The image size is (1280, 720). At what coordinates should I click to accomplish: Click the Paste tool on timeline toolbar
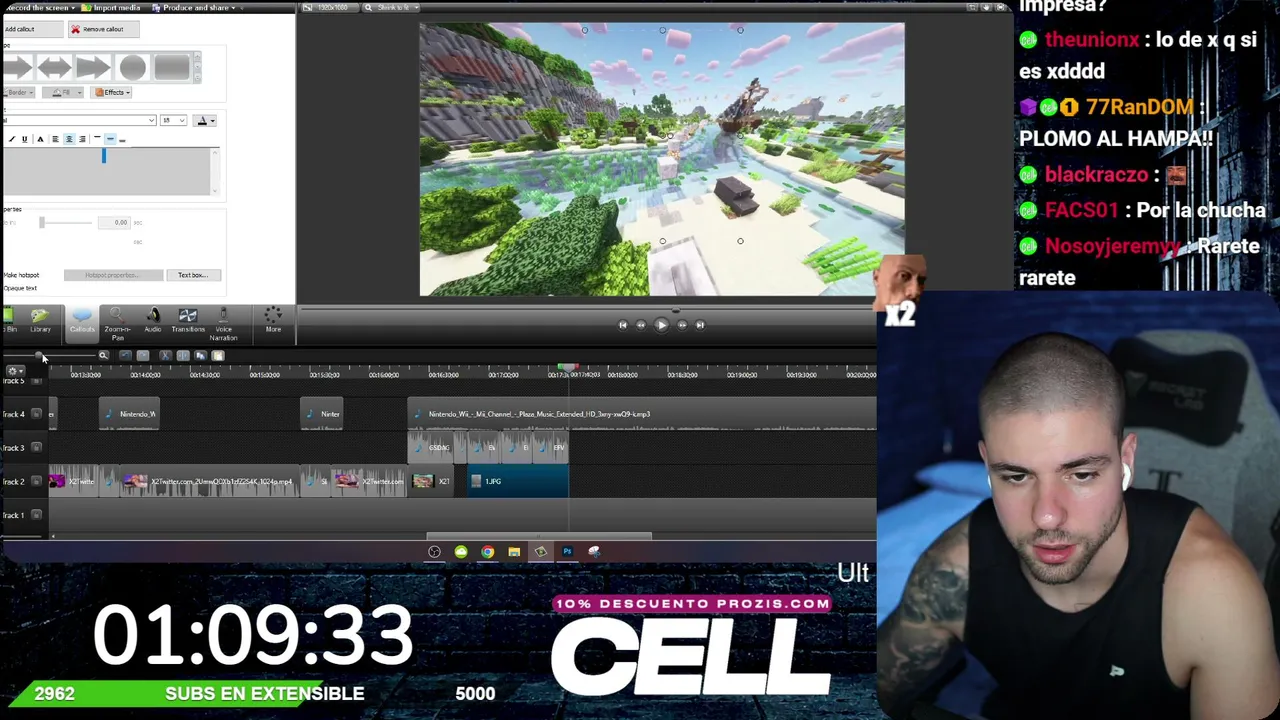[218, 355]
